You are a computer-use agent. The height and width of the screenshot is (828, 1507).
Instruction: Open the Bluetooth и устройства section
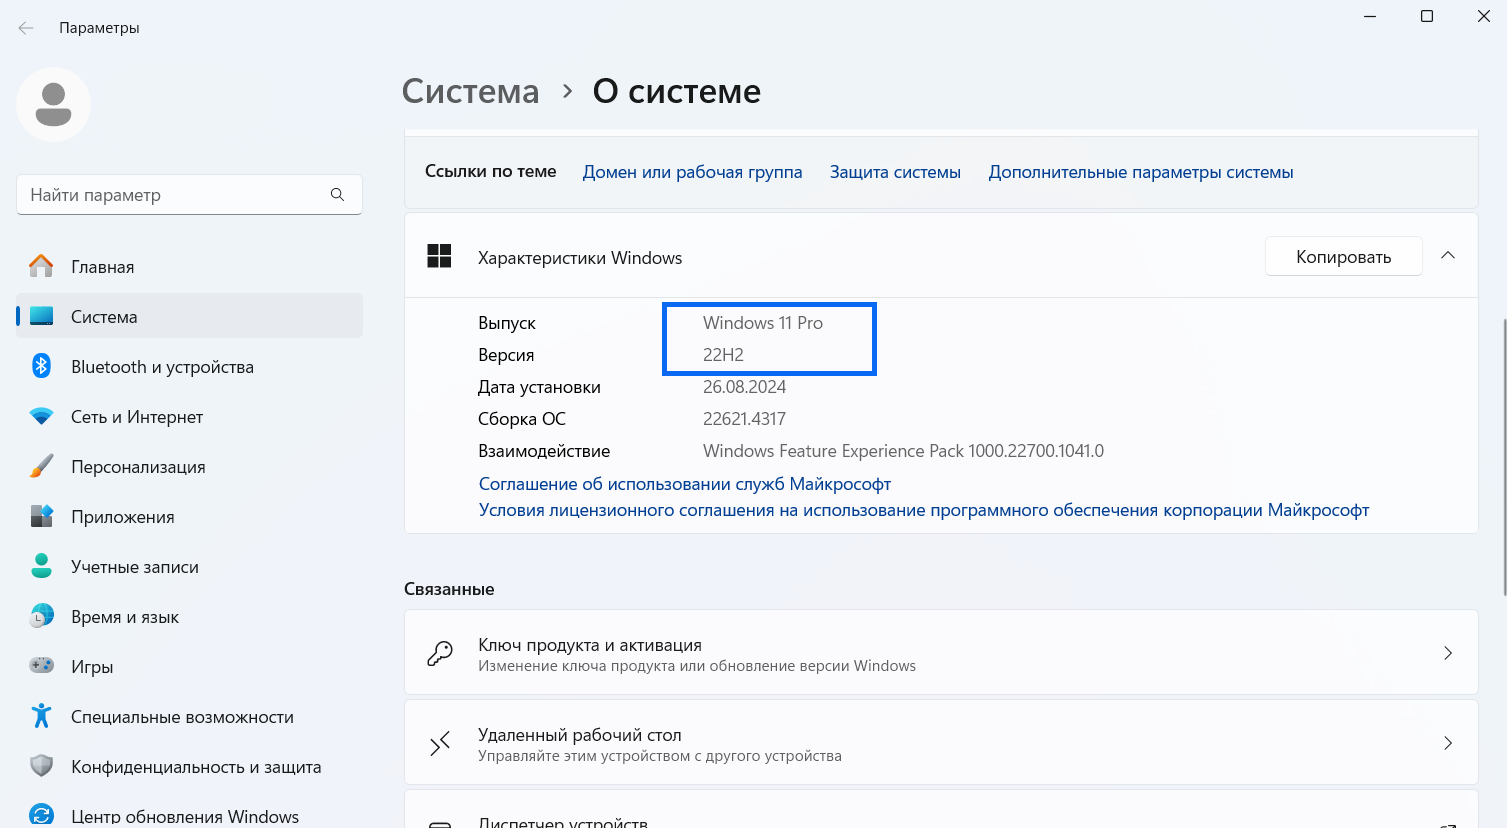click(160, 366)
